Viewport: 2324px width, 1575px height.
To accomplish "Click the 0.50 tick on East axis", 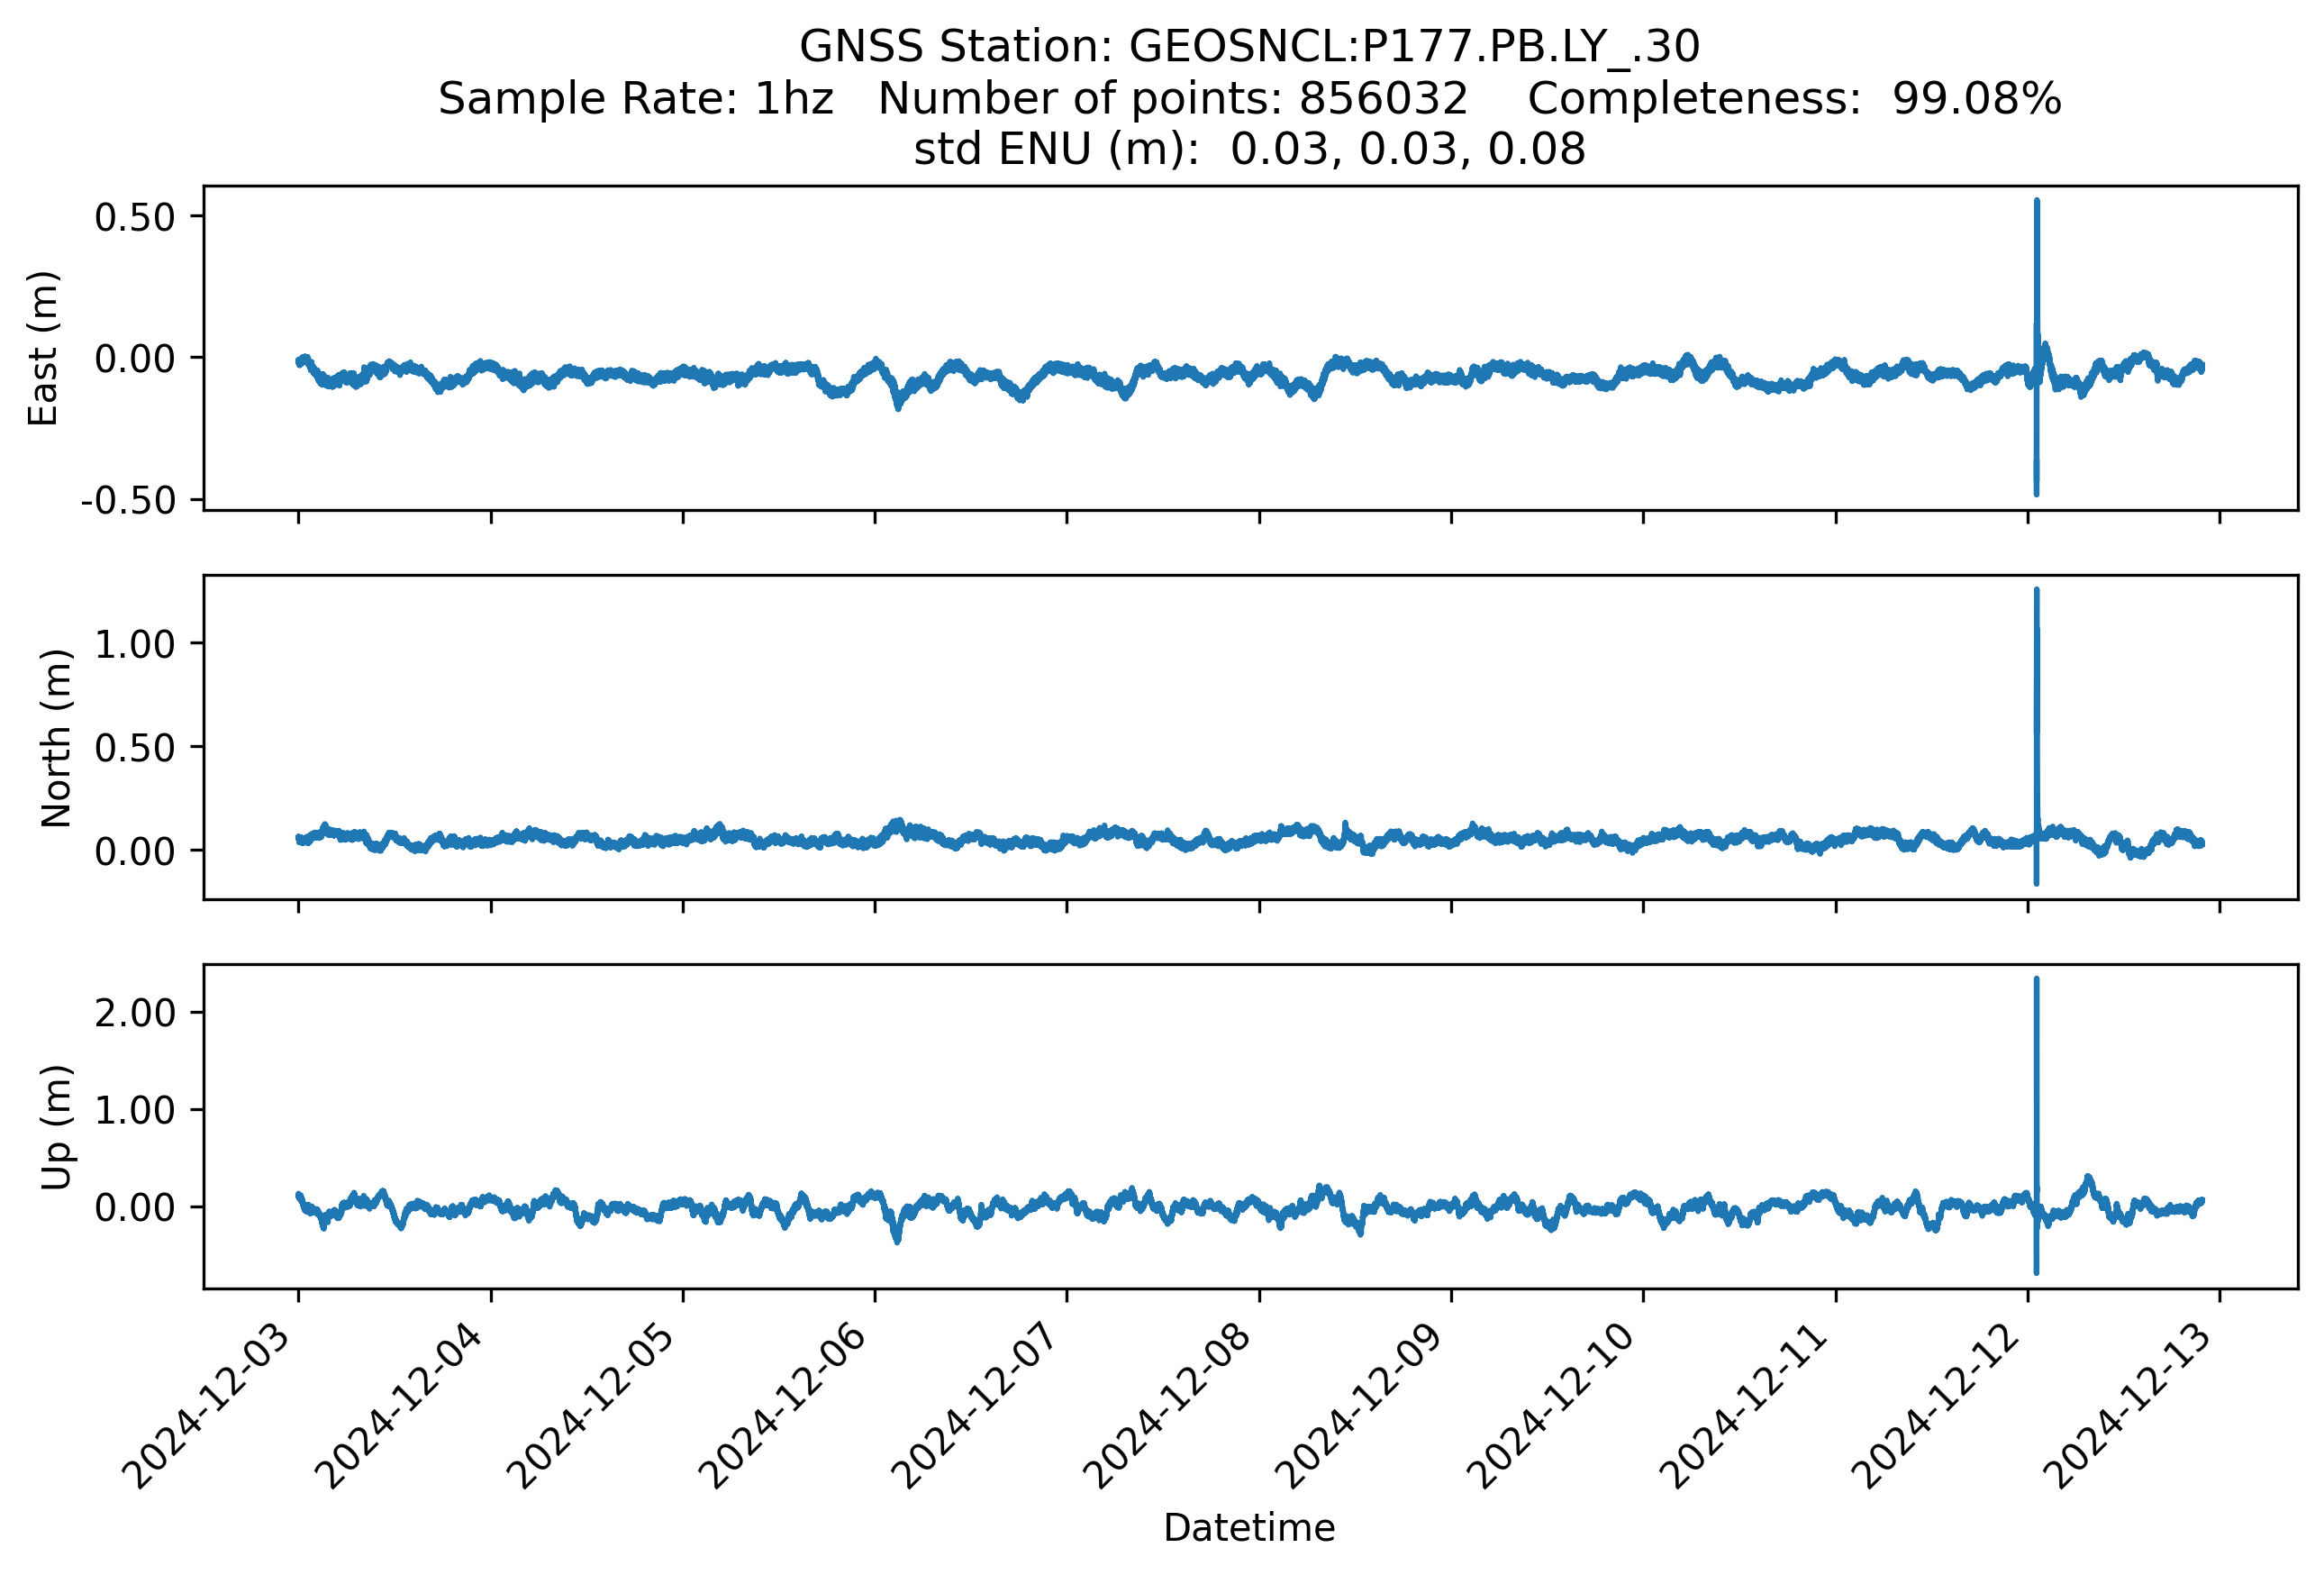I will (135, 217).
